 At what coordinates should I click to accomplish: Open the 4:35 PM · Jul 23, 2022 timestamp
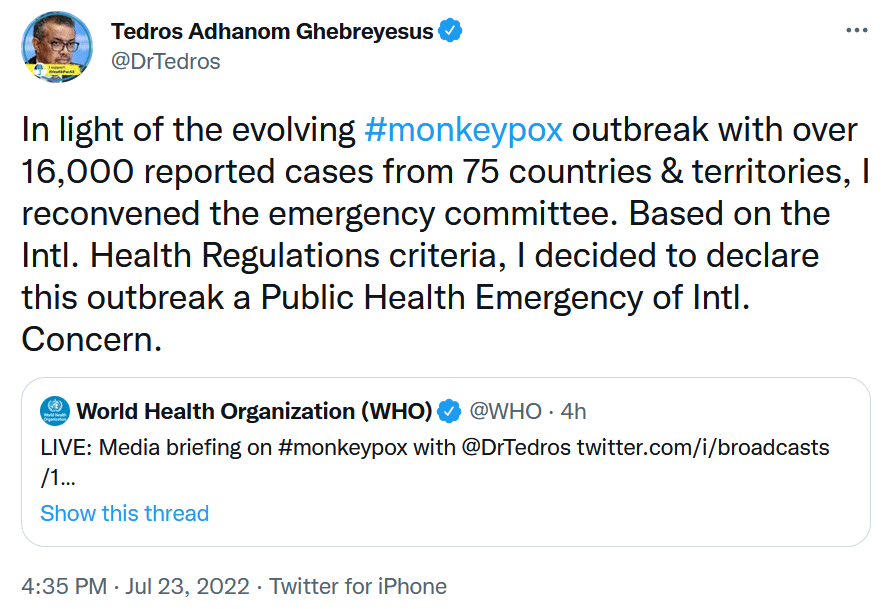[x=136, y=586]
